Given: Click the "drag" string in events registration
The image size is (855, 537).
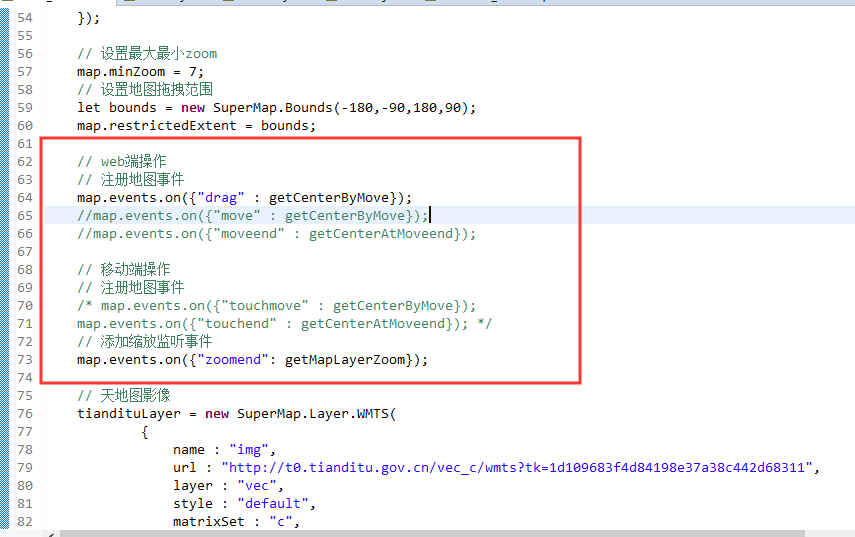Looking at the screenshot, I should pos(223,198).
